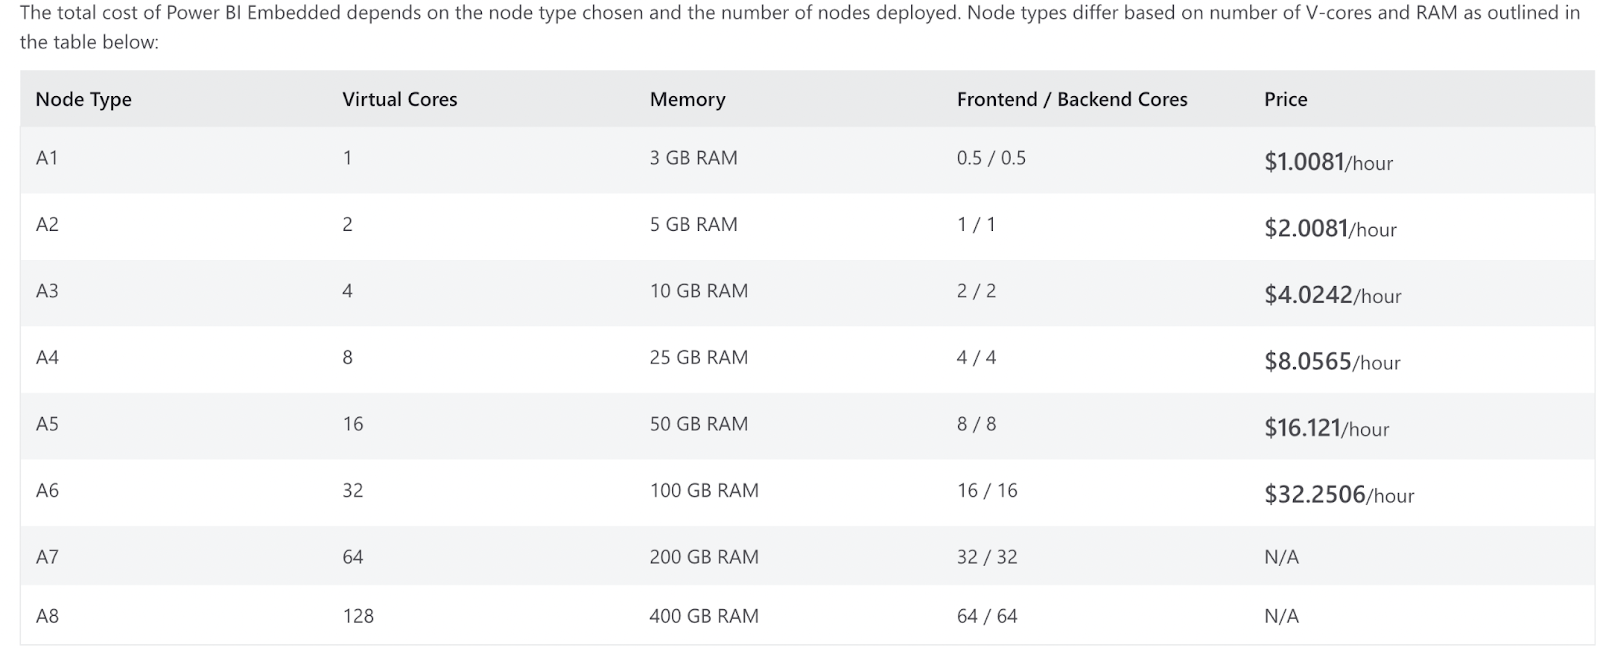Click the 200 GB RAM memory cell

pos(703,557)
